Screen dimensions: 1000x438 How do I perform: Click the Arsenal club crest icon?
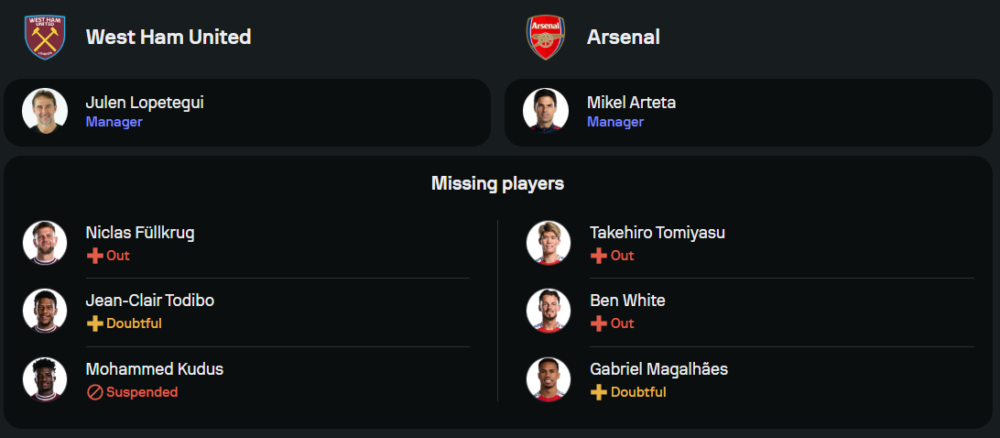pos(545,37)
